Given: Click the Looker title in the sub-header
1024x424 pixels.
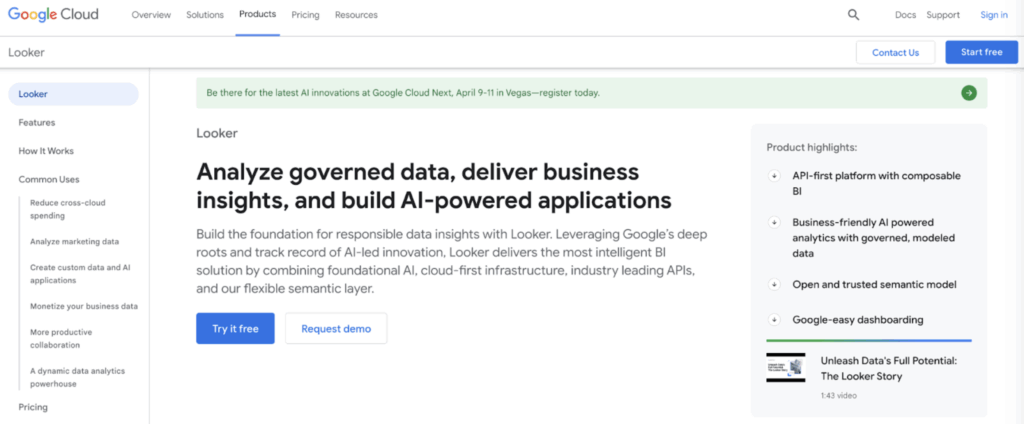Looking at the screenshot, I should (26, 53).
